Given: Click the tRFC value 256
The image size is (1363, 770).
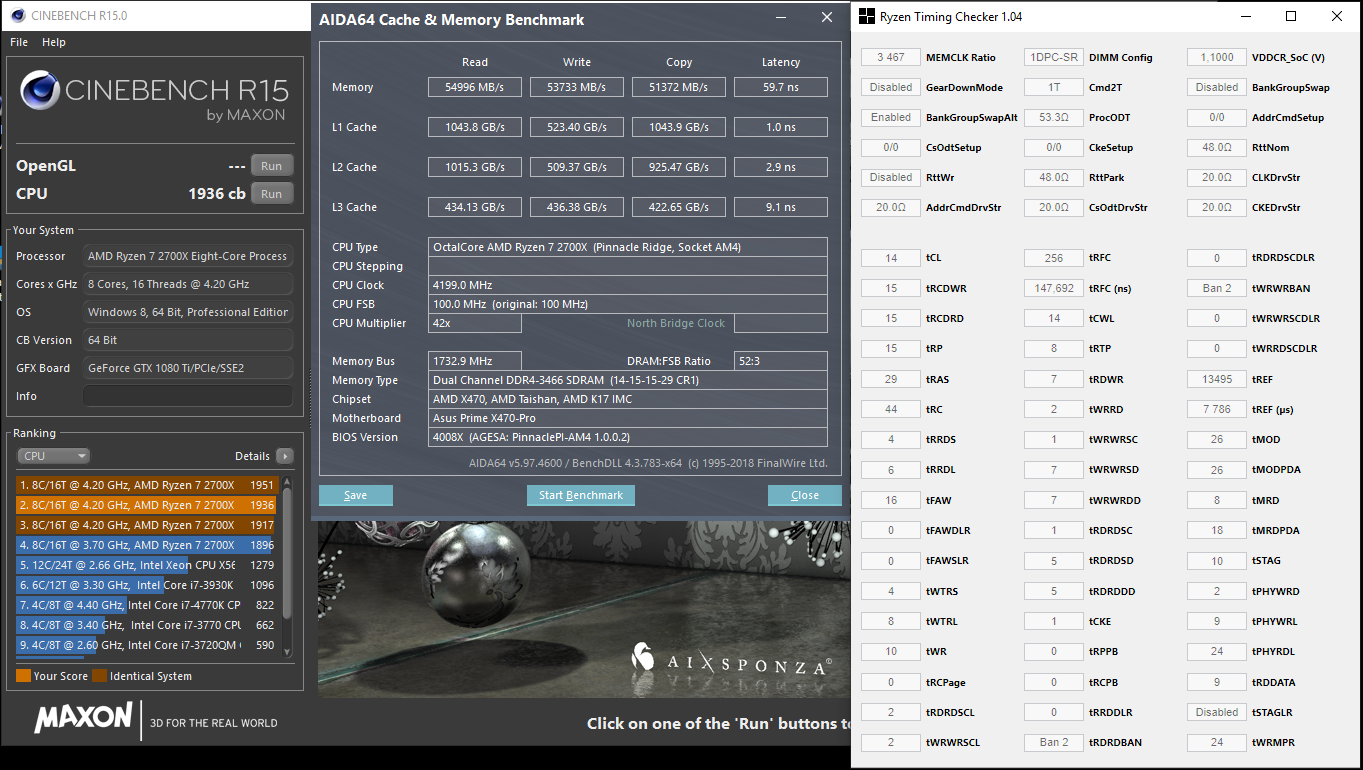Looking at the screenshot, I should (1053, 257).
